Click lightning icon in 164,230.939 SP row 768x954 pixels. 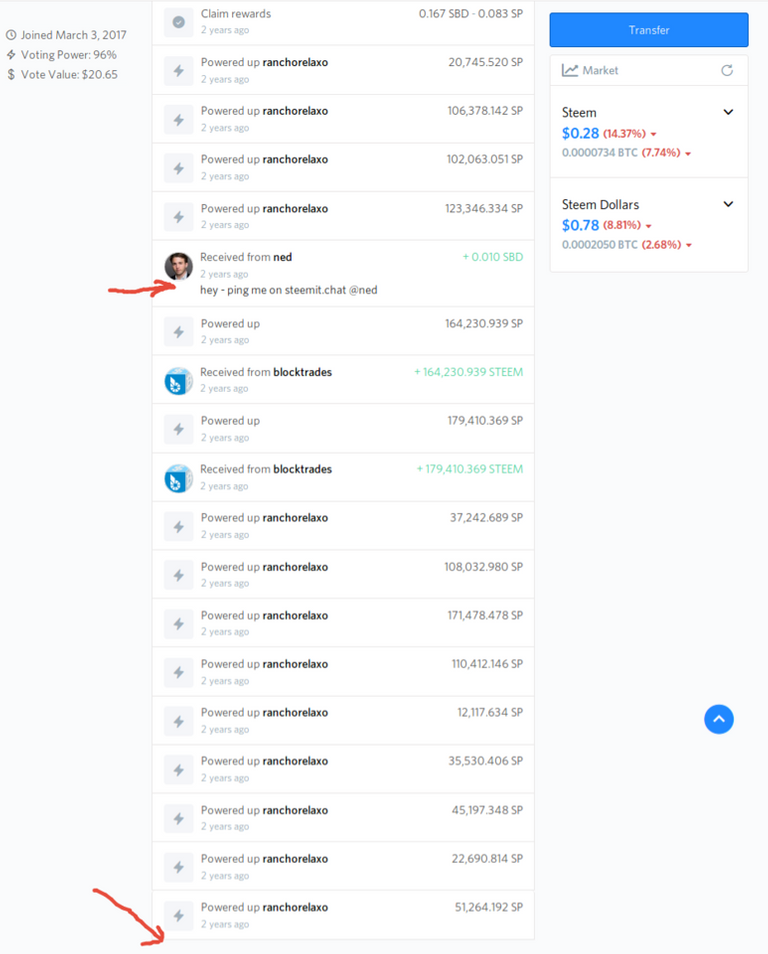coord(178,332)
